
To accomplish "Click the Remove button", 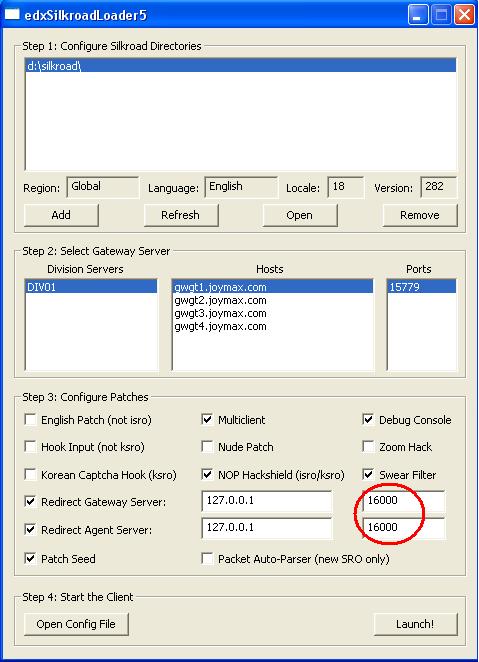I will (x=420, y=215).
